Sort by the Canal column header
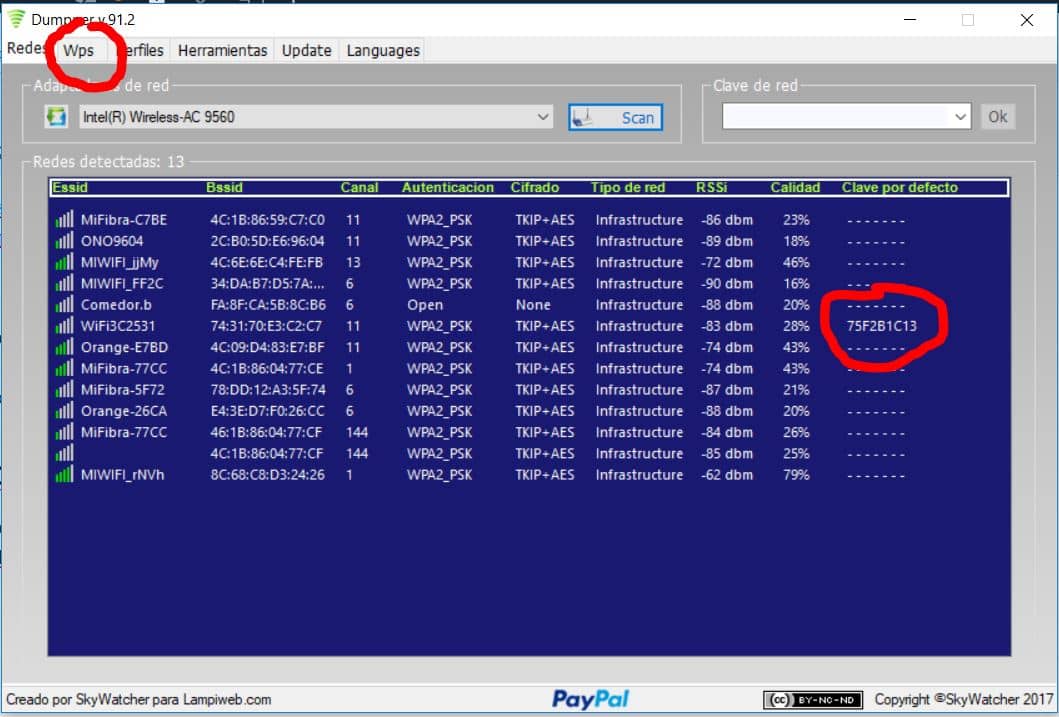 (x=359, y=188)
